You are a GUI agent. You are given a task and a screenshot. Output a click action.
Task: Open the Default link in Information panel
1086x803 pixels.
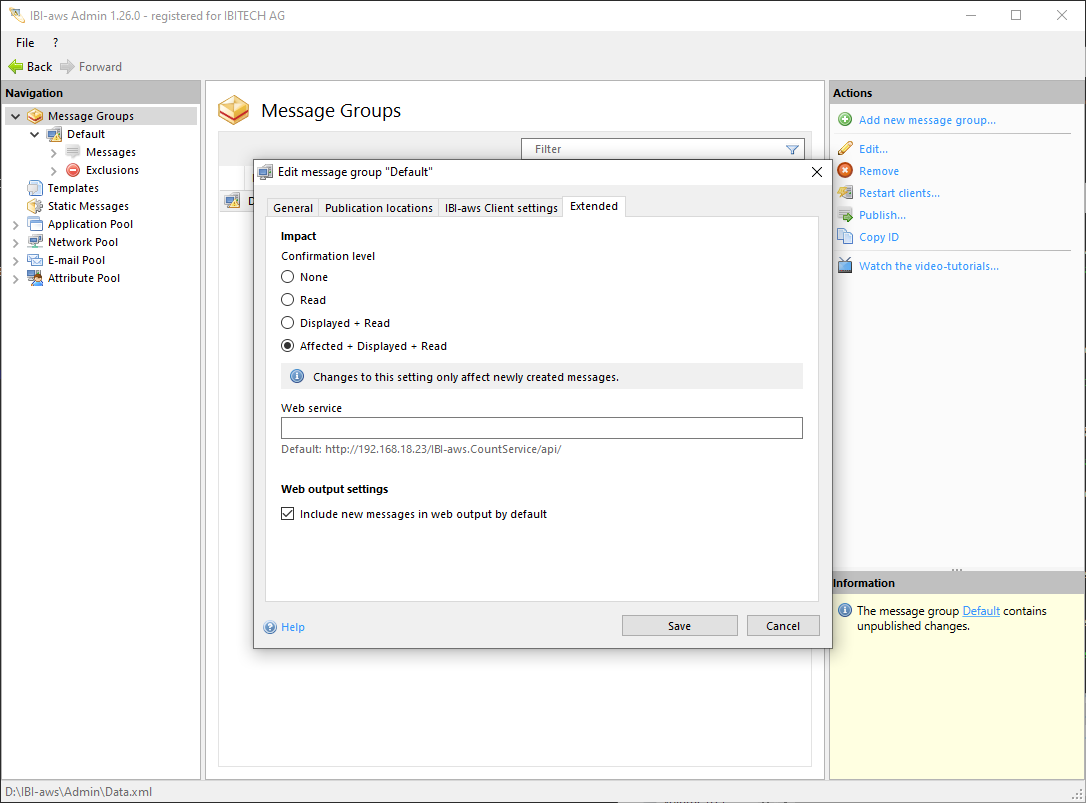click(980, 611)
